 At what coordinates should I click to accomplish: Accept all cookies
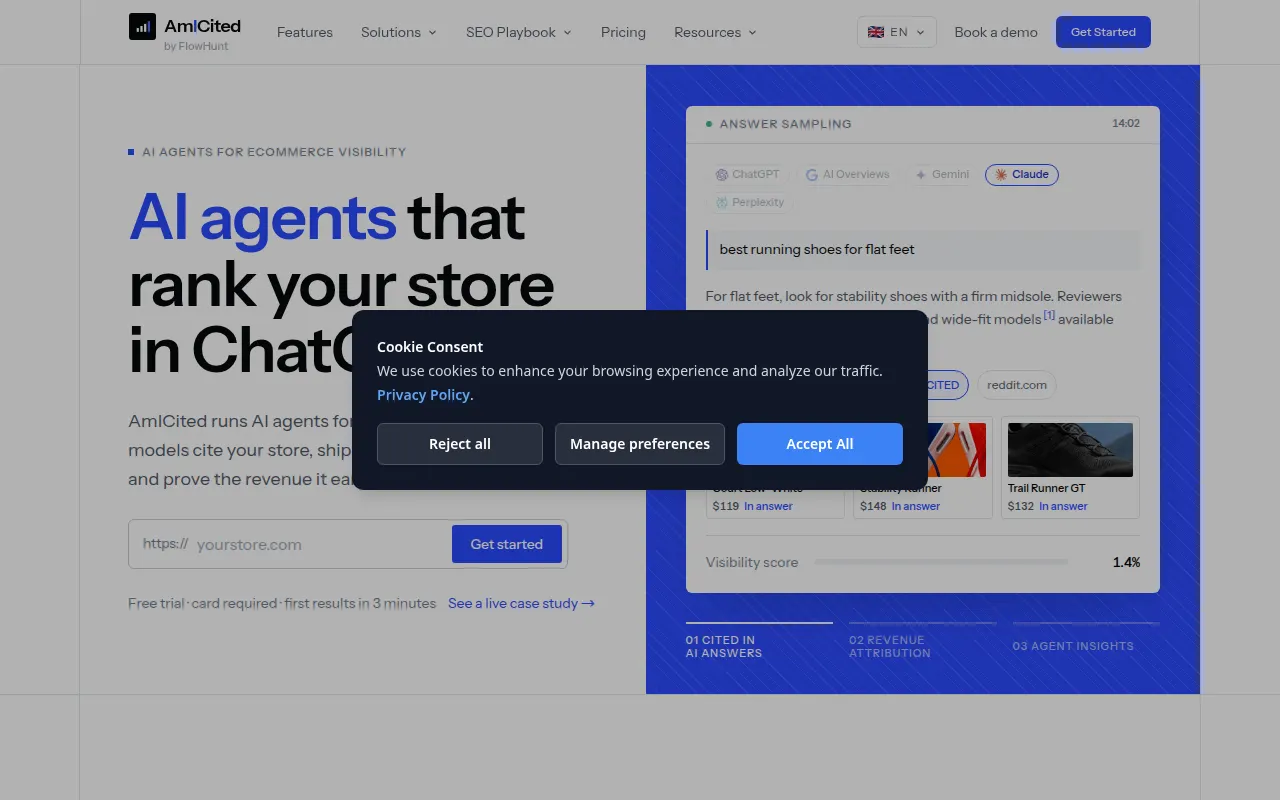click(820, 444)
